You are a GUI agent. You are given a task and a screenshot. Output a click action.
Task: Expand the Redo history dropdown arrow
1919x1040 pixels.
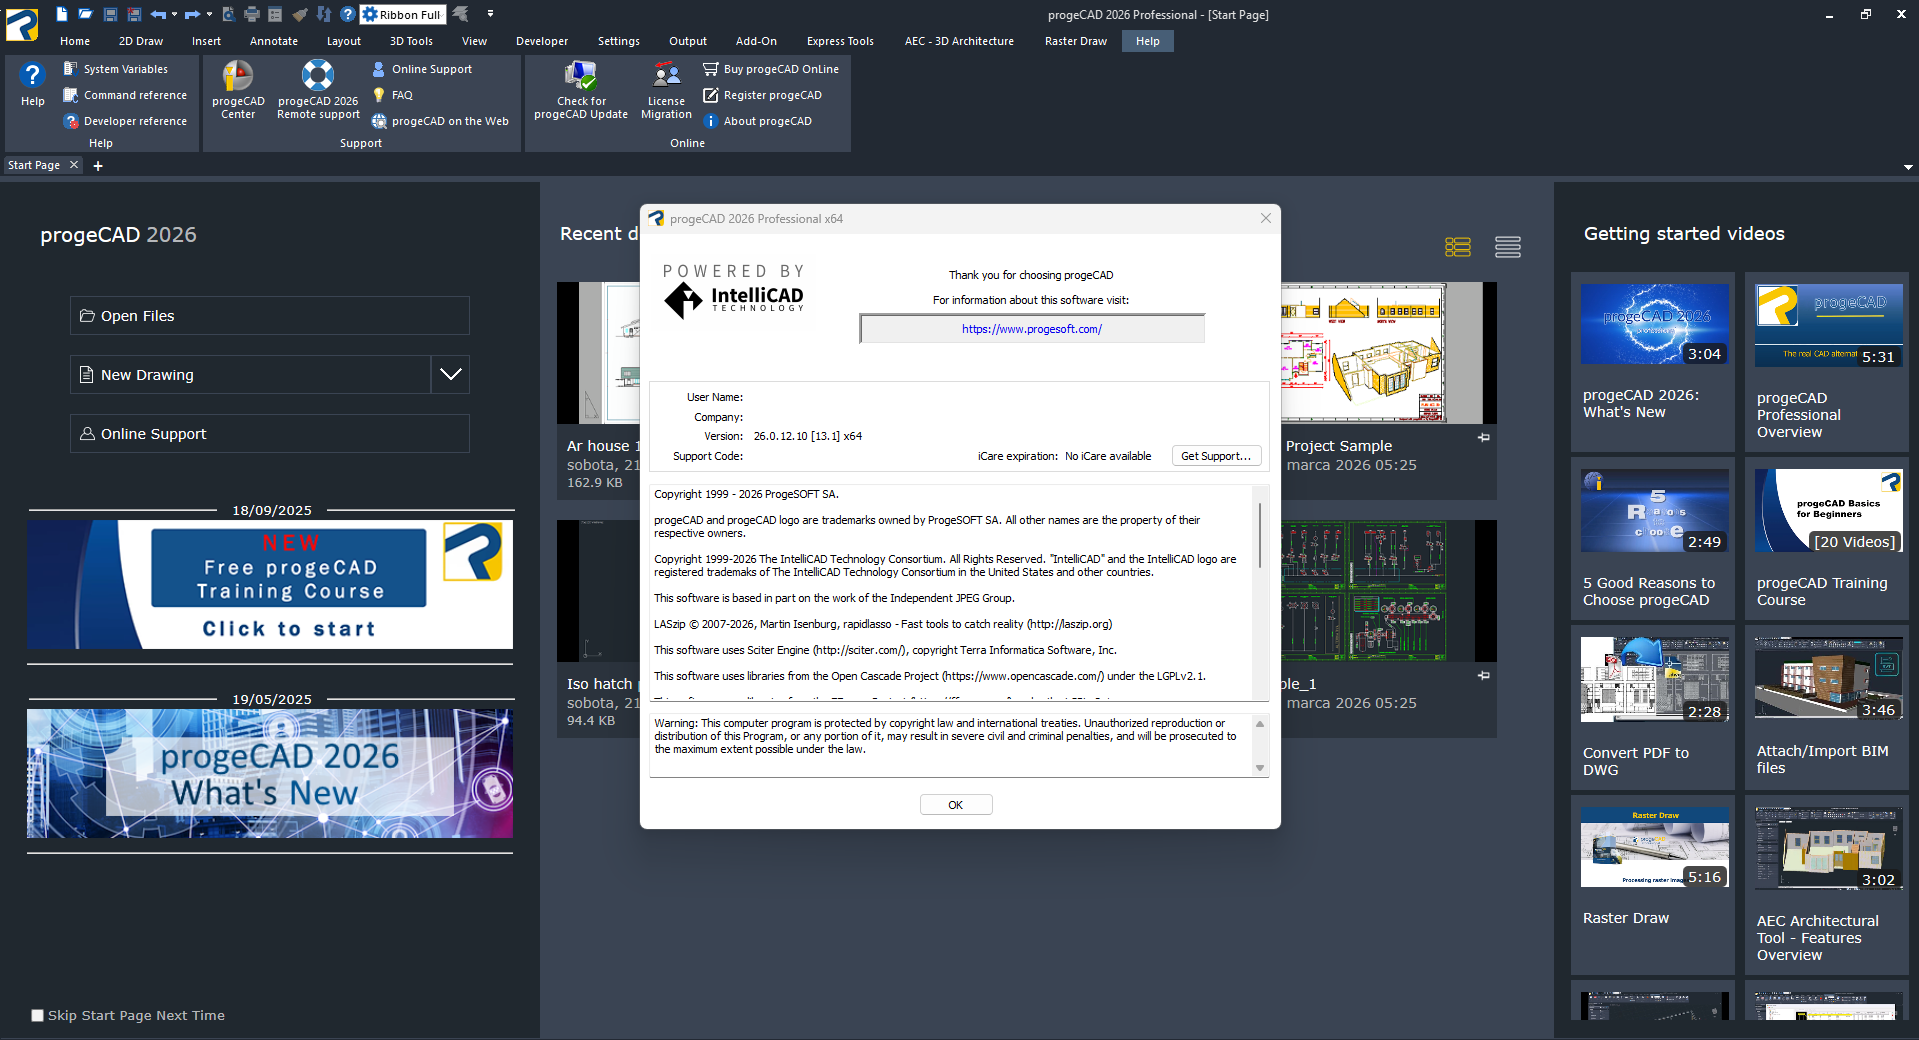click(209, 14)
